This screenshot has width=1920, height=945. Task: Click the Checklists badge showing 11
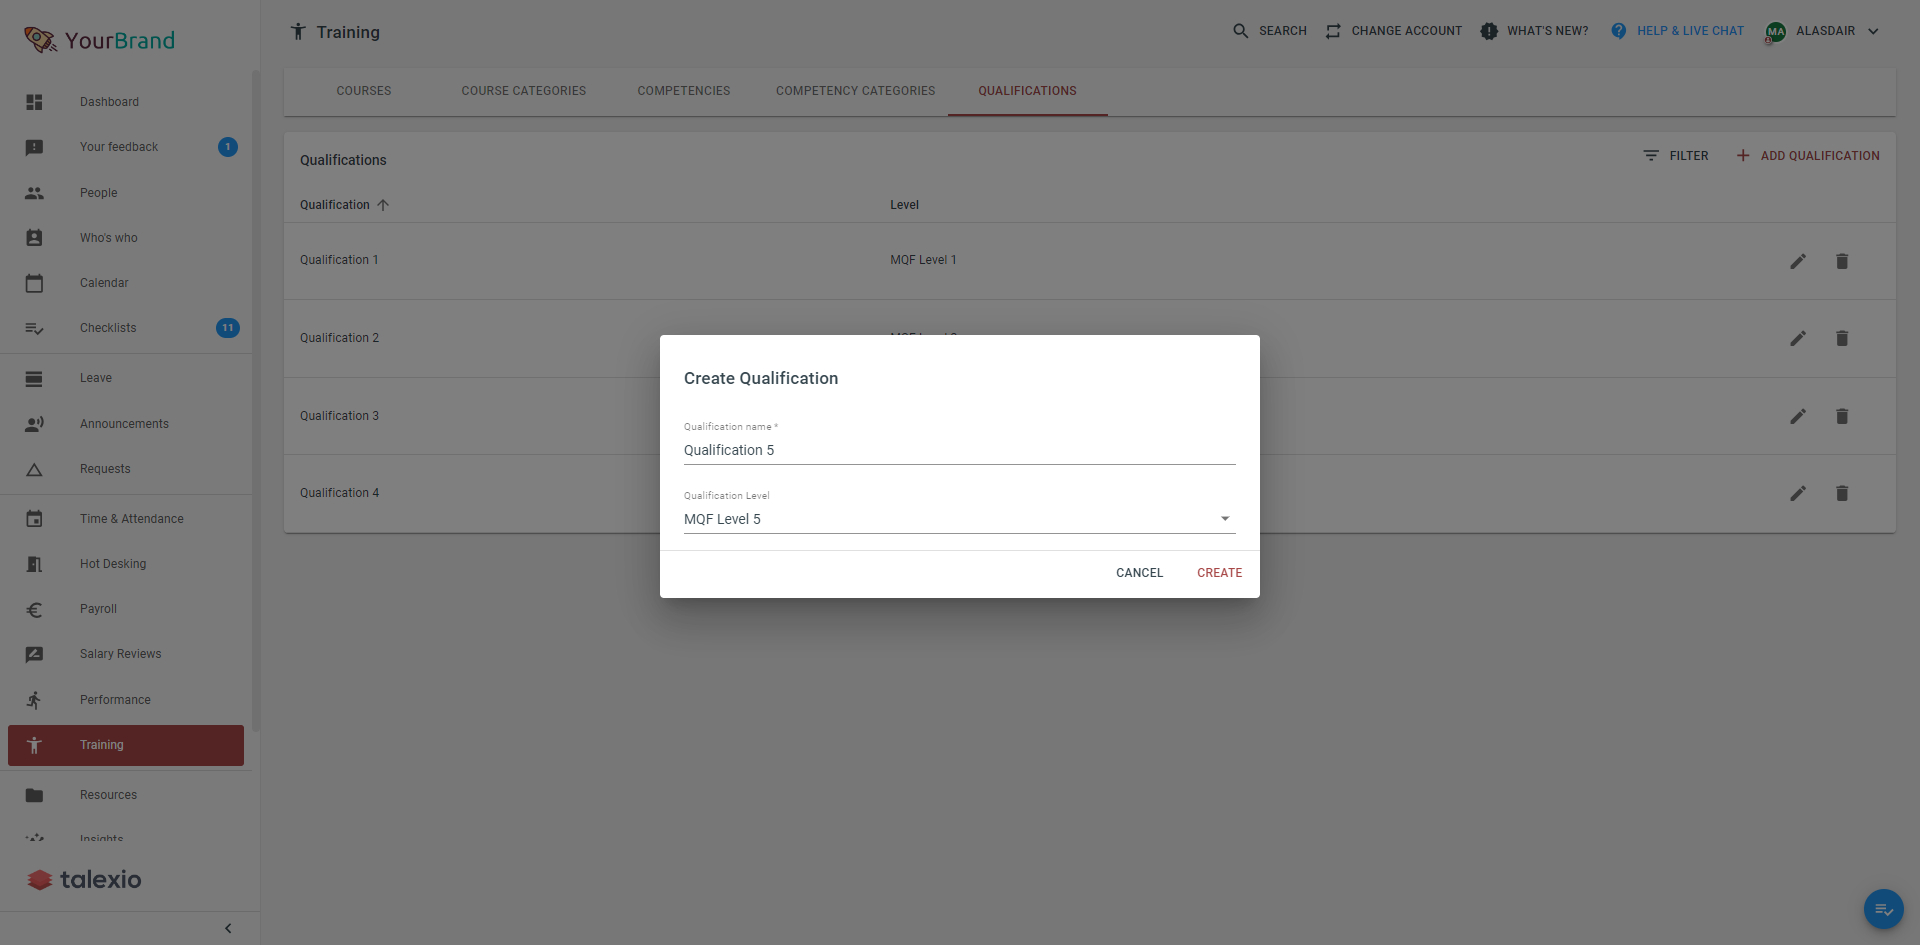pyautogui.click(x=228, y=328)
